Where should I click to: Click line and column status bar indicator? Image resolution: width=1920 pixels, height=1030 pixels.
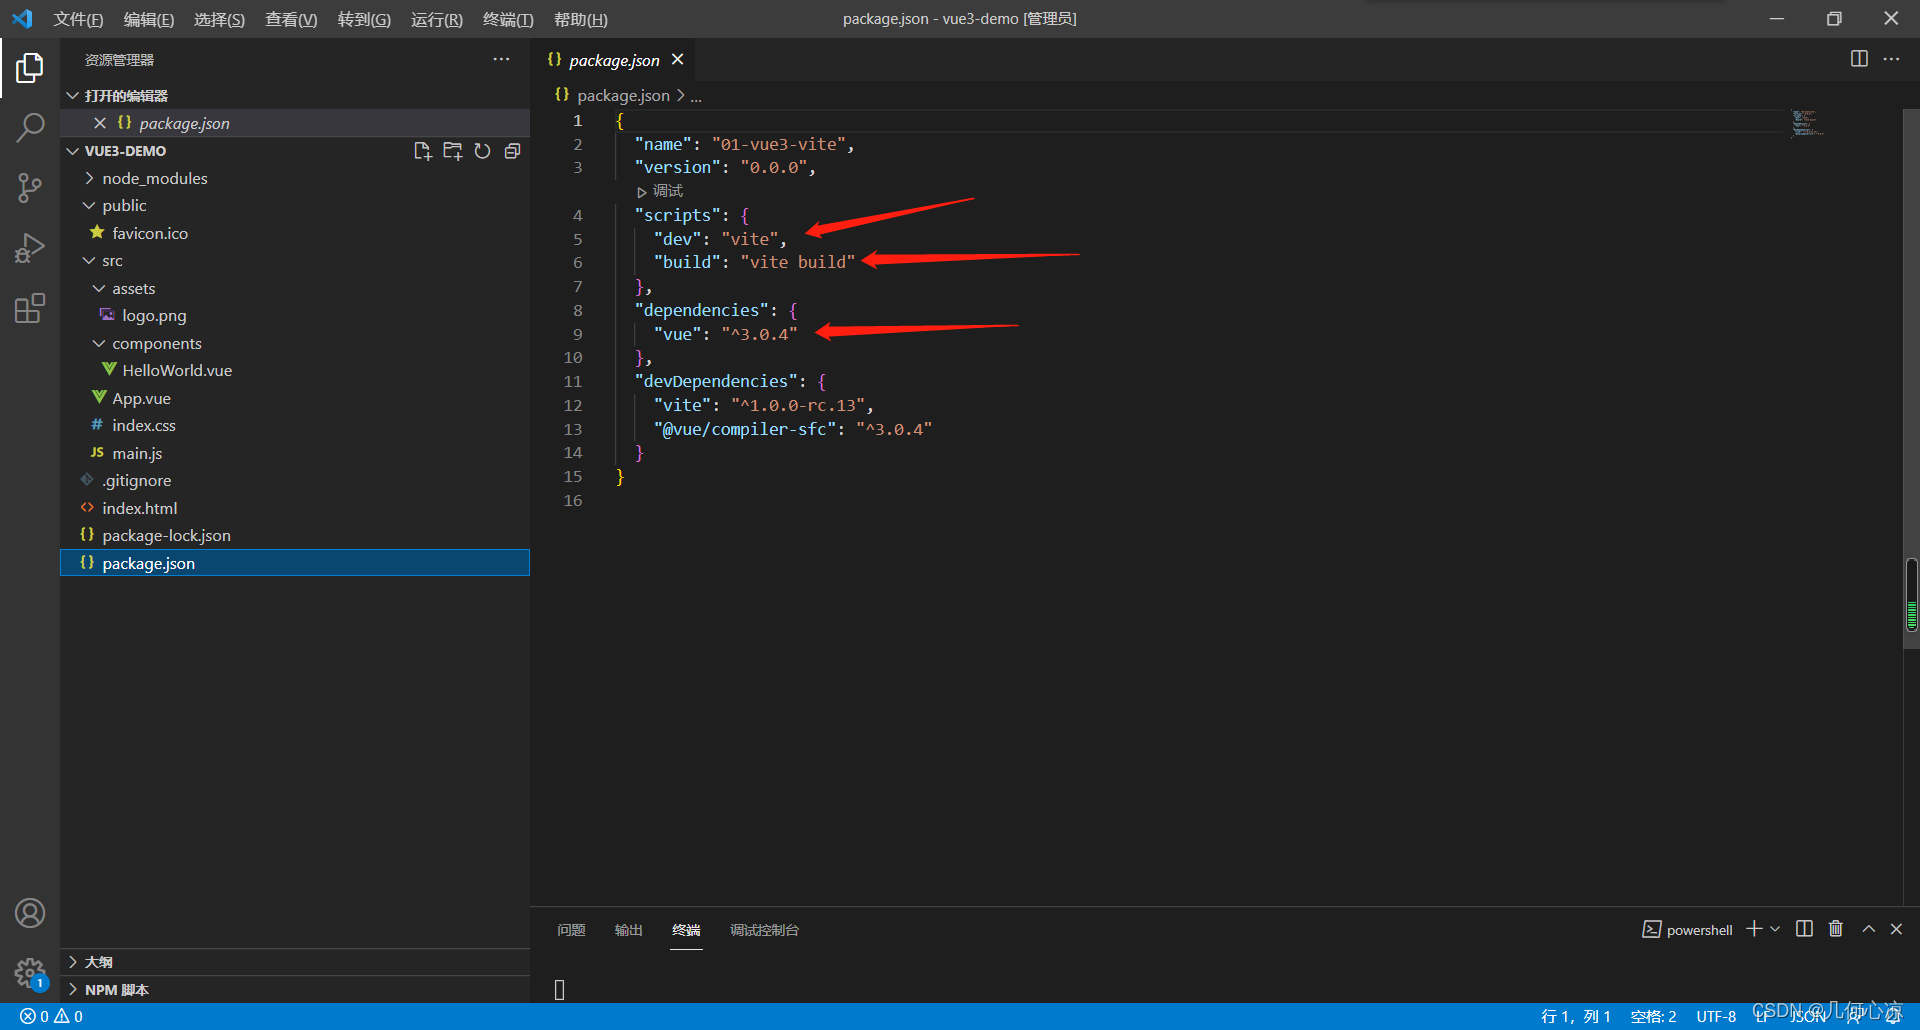pos(1575,1016)
